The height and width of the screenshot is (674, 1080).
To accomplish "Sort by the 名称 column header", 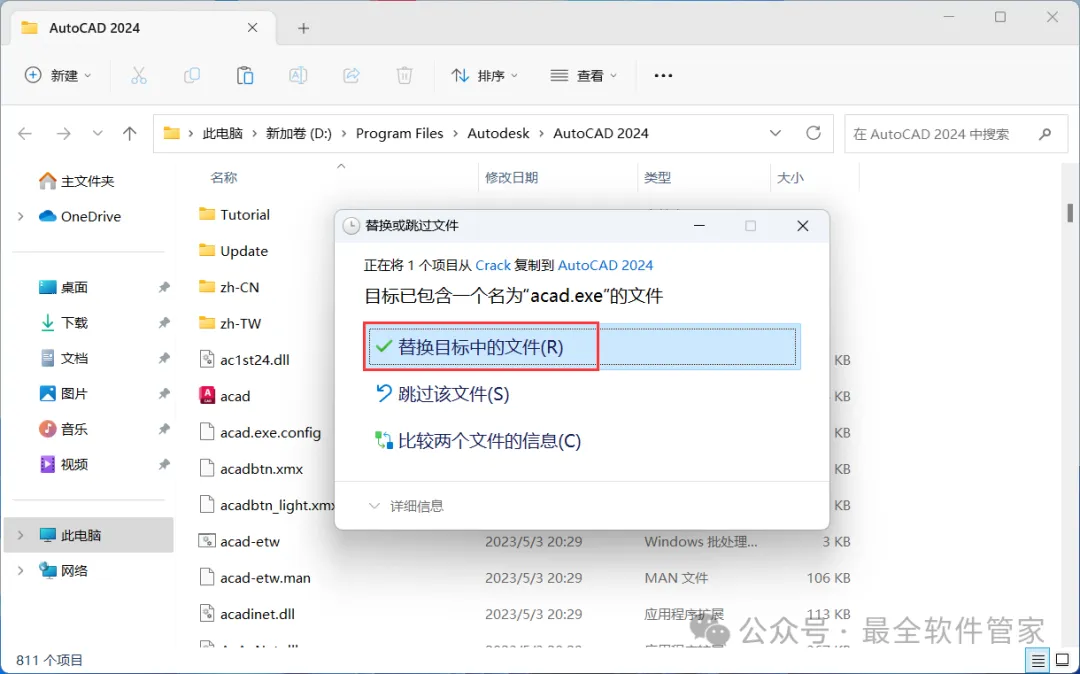I will coord(224,178).
